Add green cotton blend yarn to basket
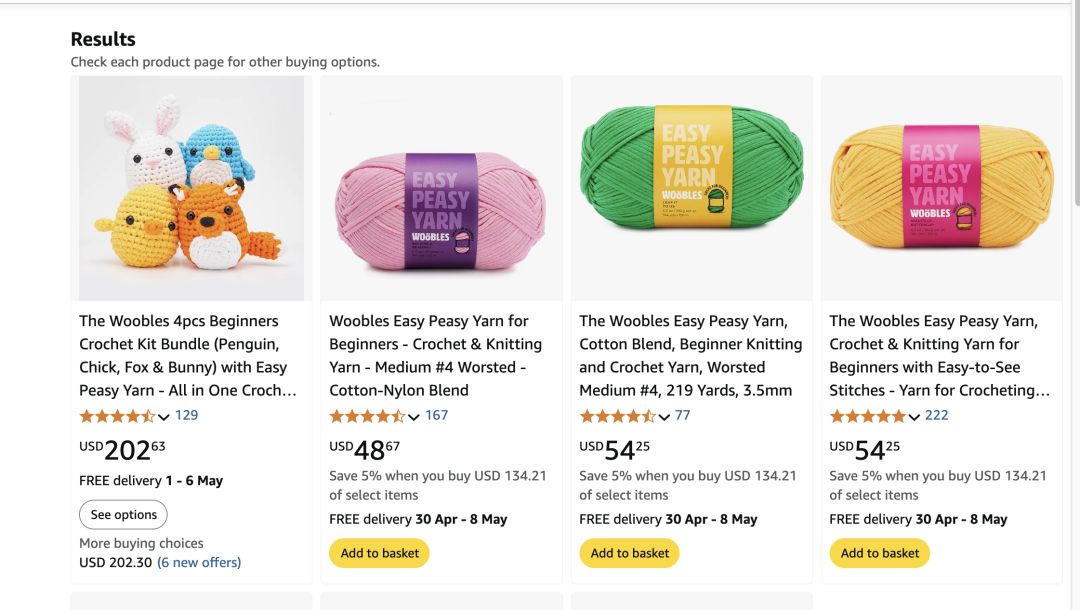 630,553
